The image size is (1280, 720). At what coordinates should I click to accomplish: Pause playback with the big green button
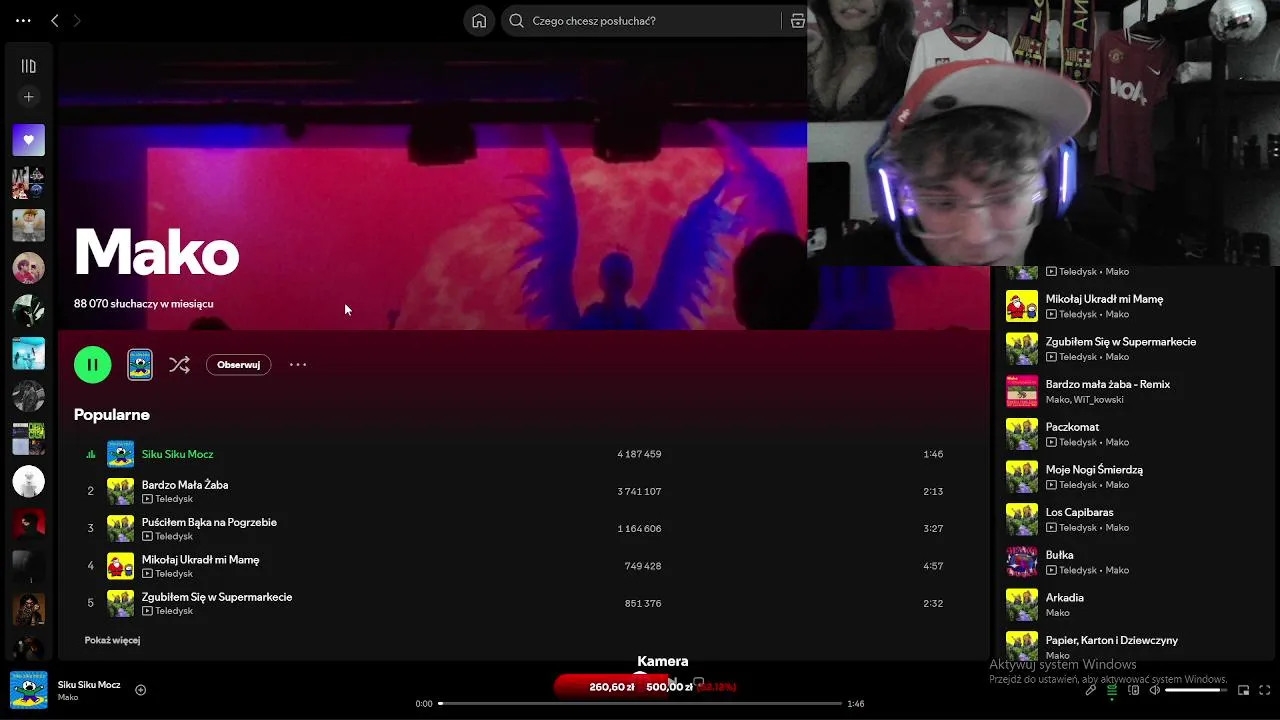click(x=92, y=365)
